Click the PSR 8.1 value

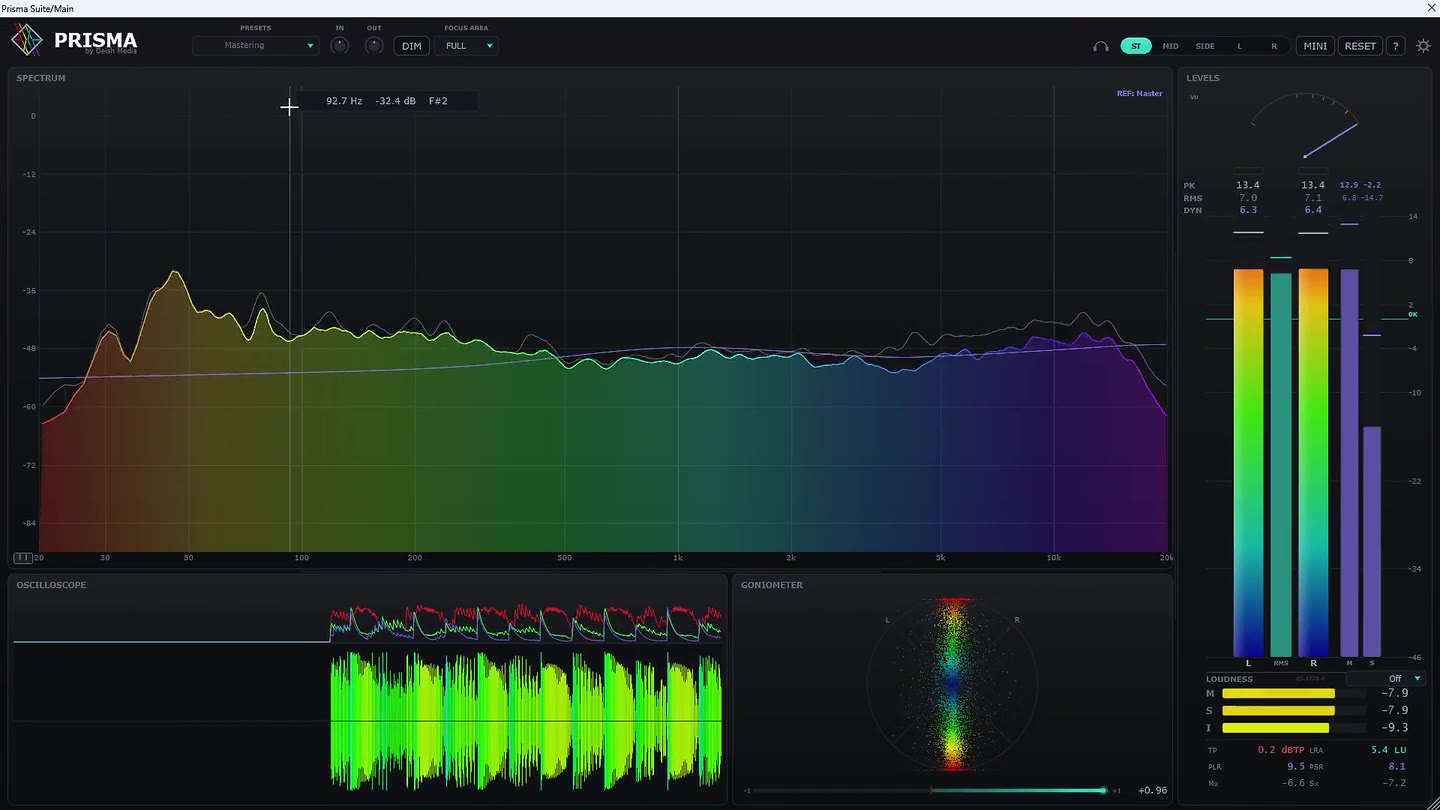[1396, 766]
